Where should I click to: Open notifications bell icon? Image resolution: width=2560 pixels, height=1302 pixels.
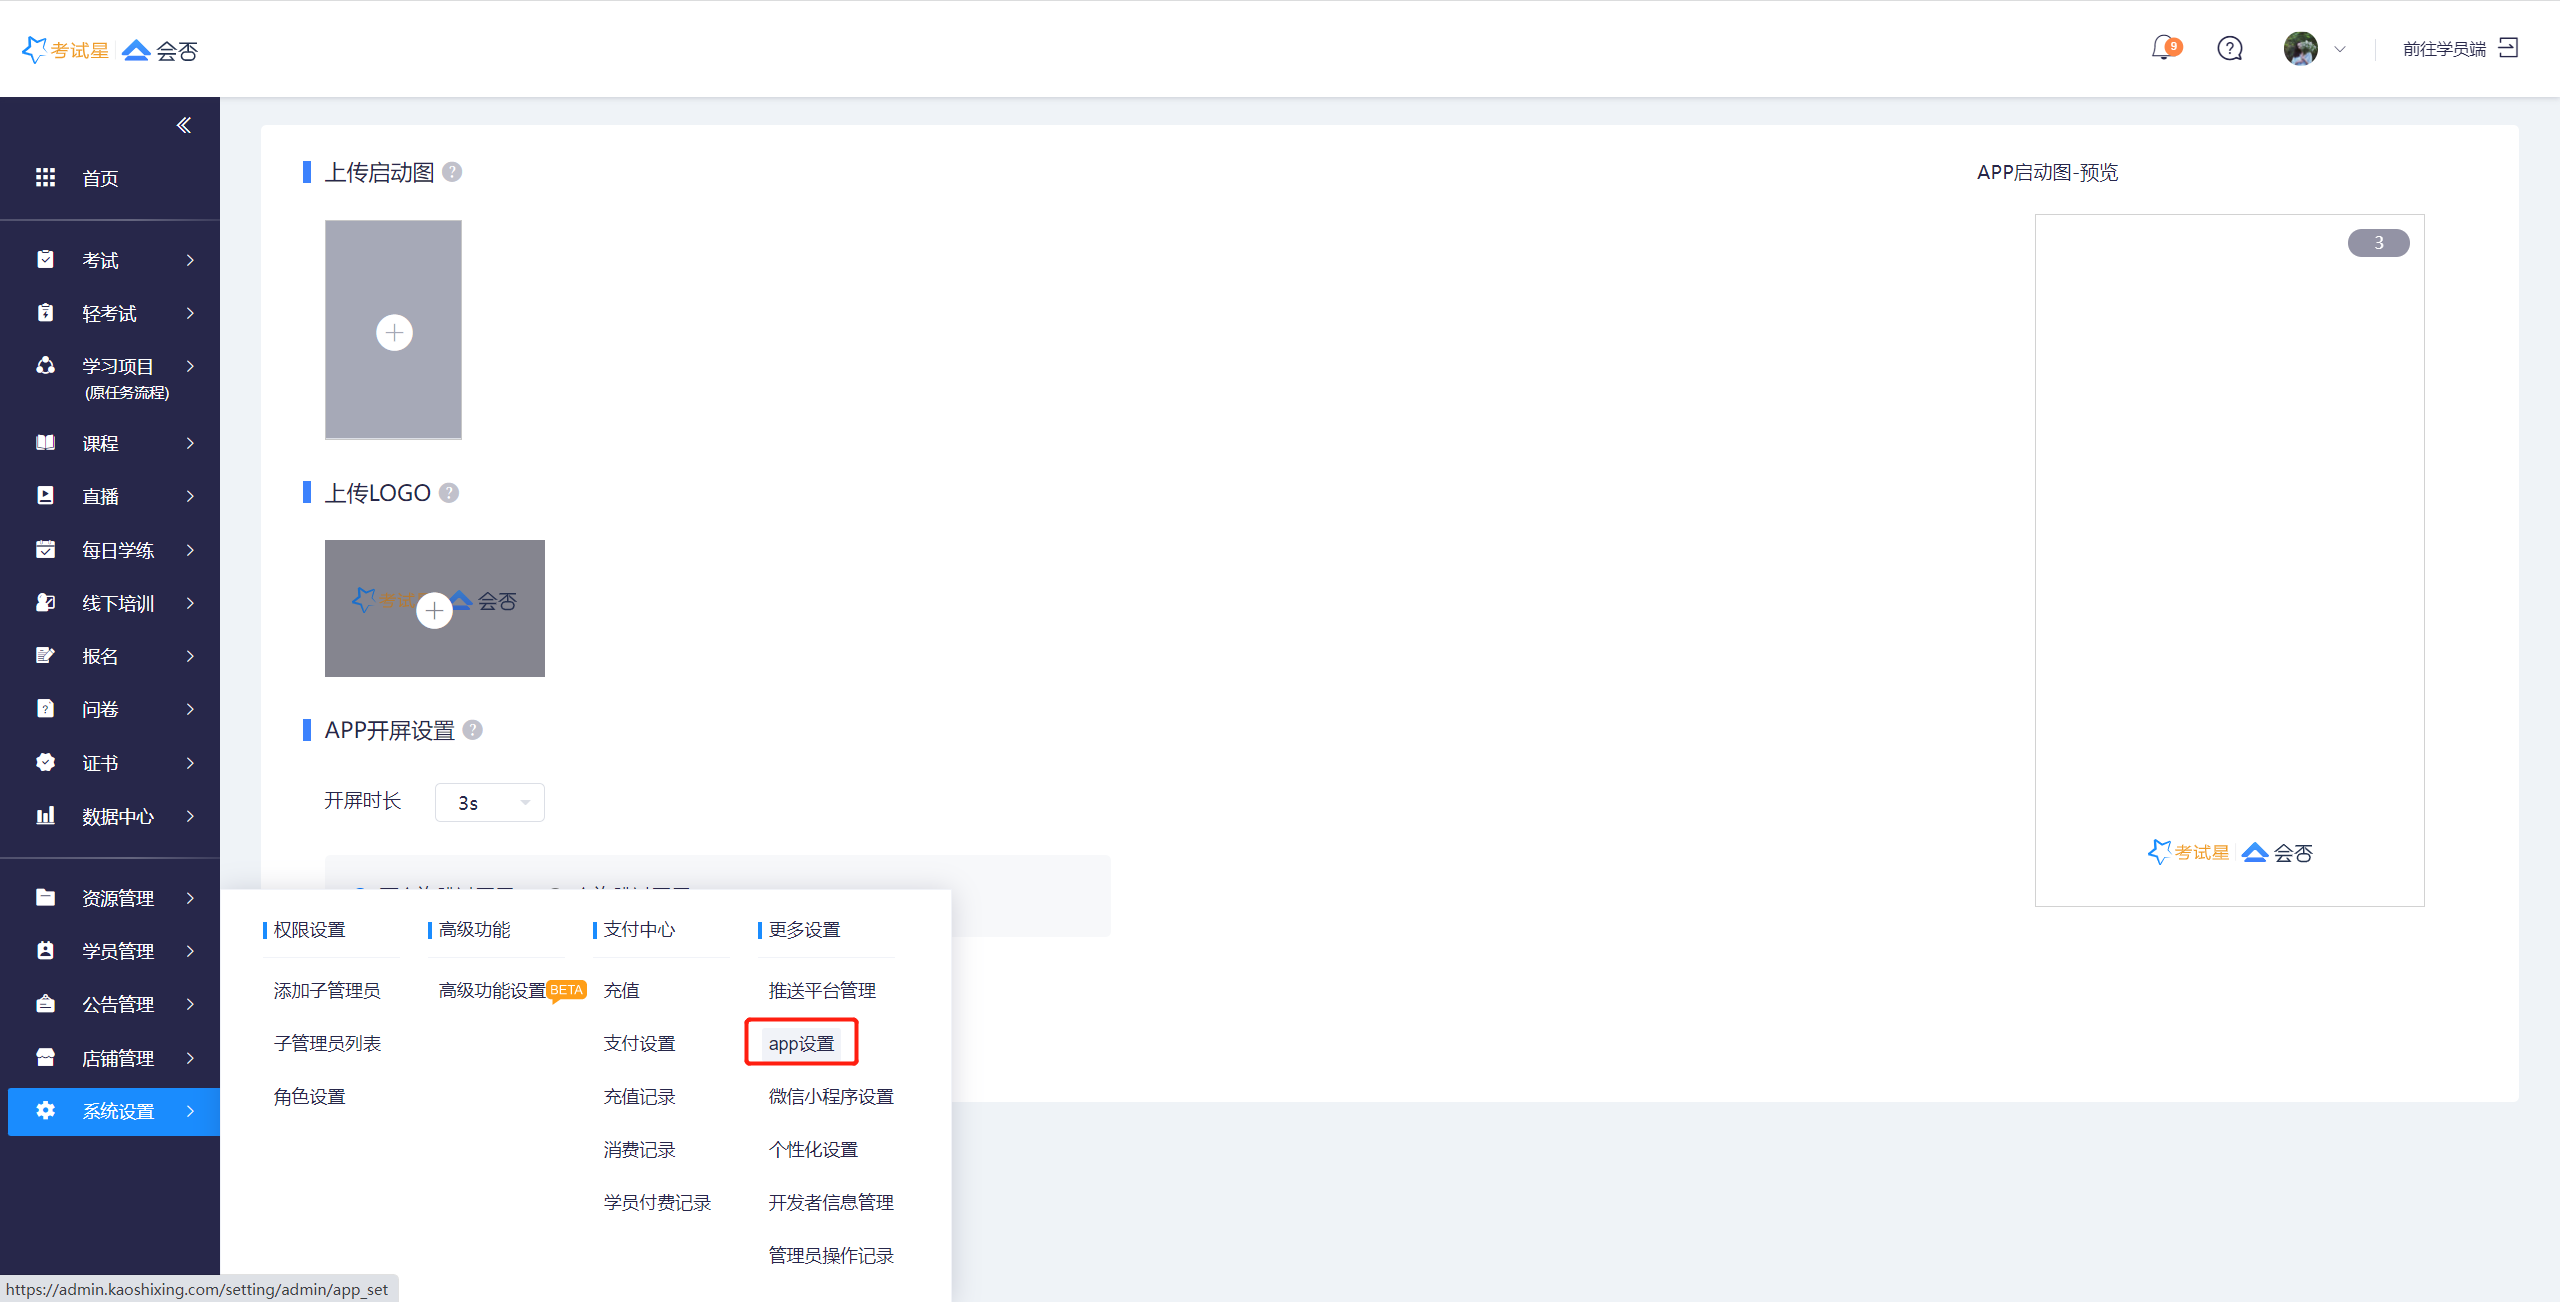pos(2163,48)
